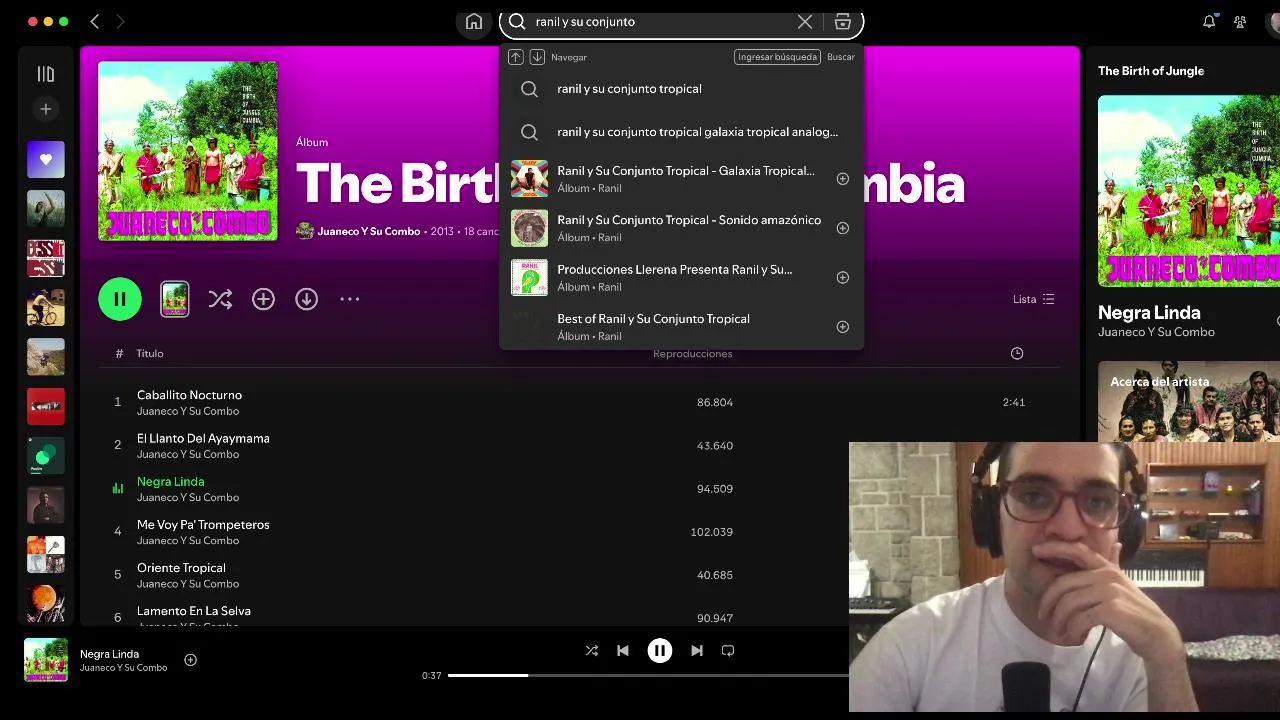Select suggestion 'galaxia tropical analog...'
Image resolution: width=1280 pixels, height=720 pixels.
click(681, 132)
